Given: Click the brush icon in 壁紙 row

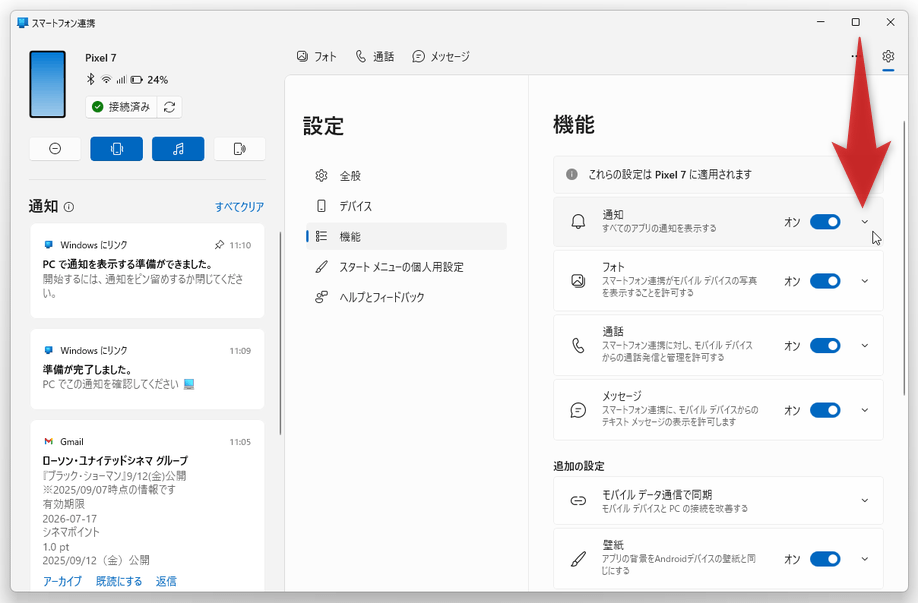Looking at the screenshot, I should [578, 559].
